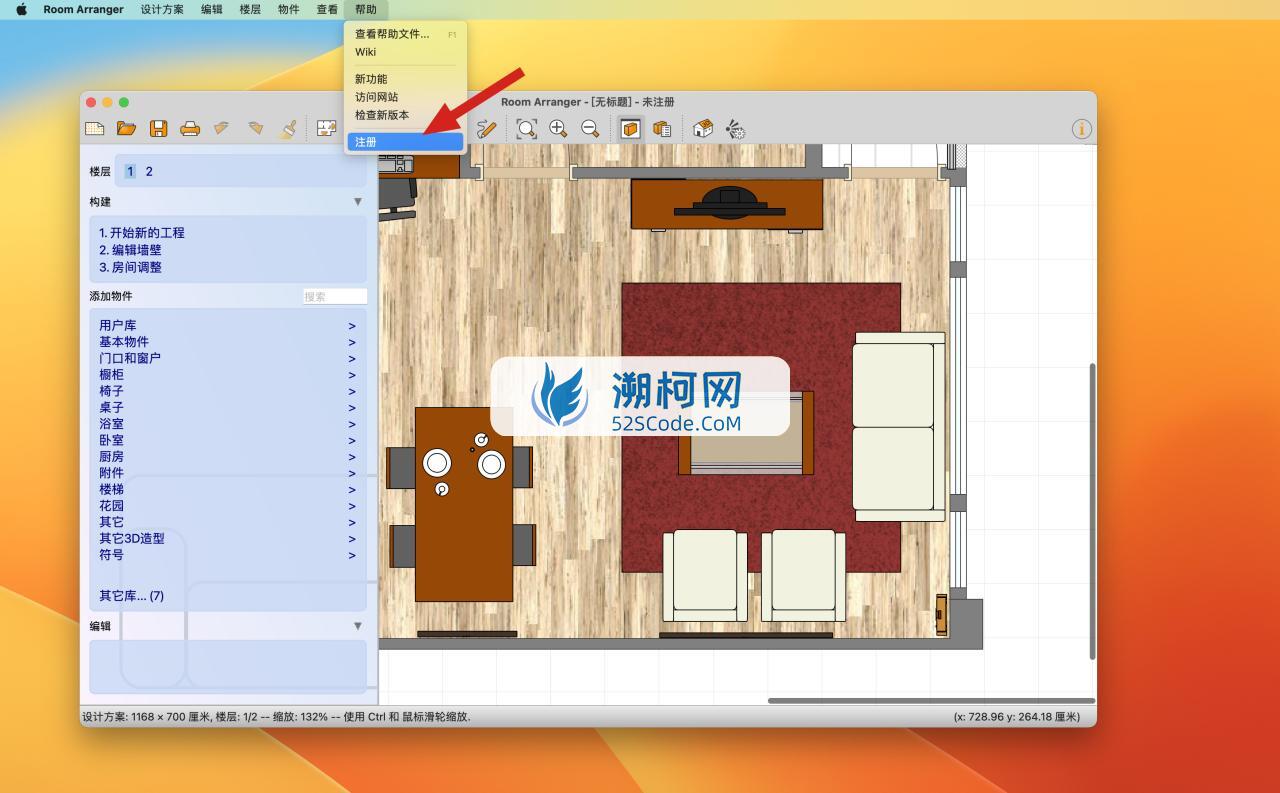Open Wiki from the help menu
Screen dimensions: 1280x793
tap(405, 52)
